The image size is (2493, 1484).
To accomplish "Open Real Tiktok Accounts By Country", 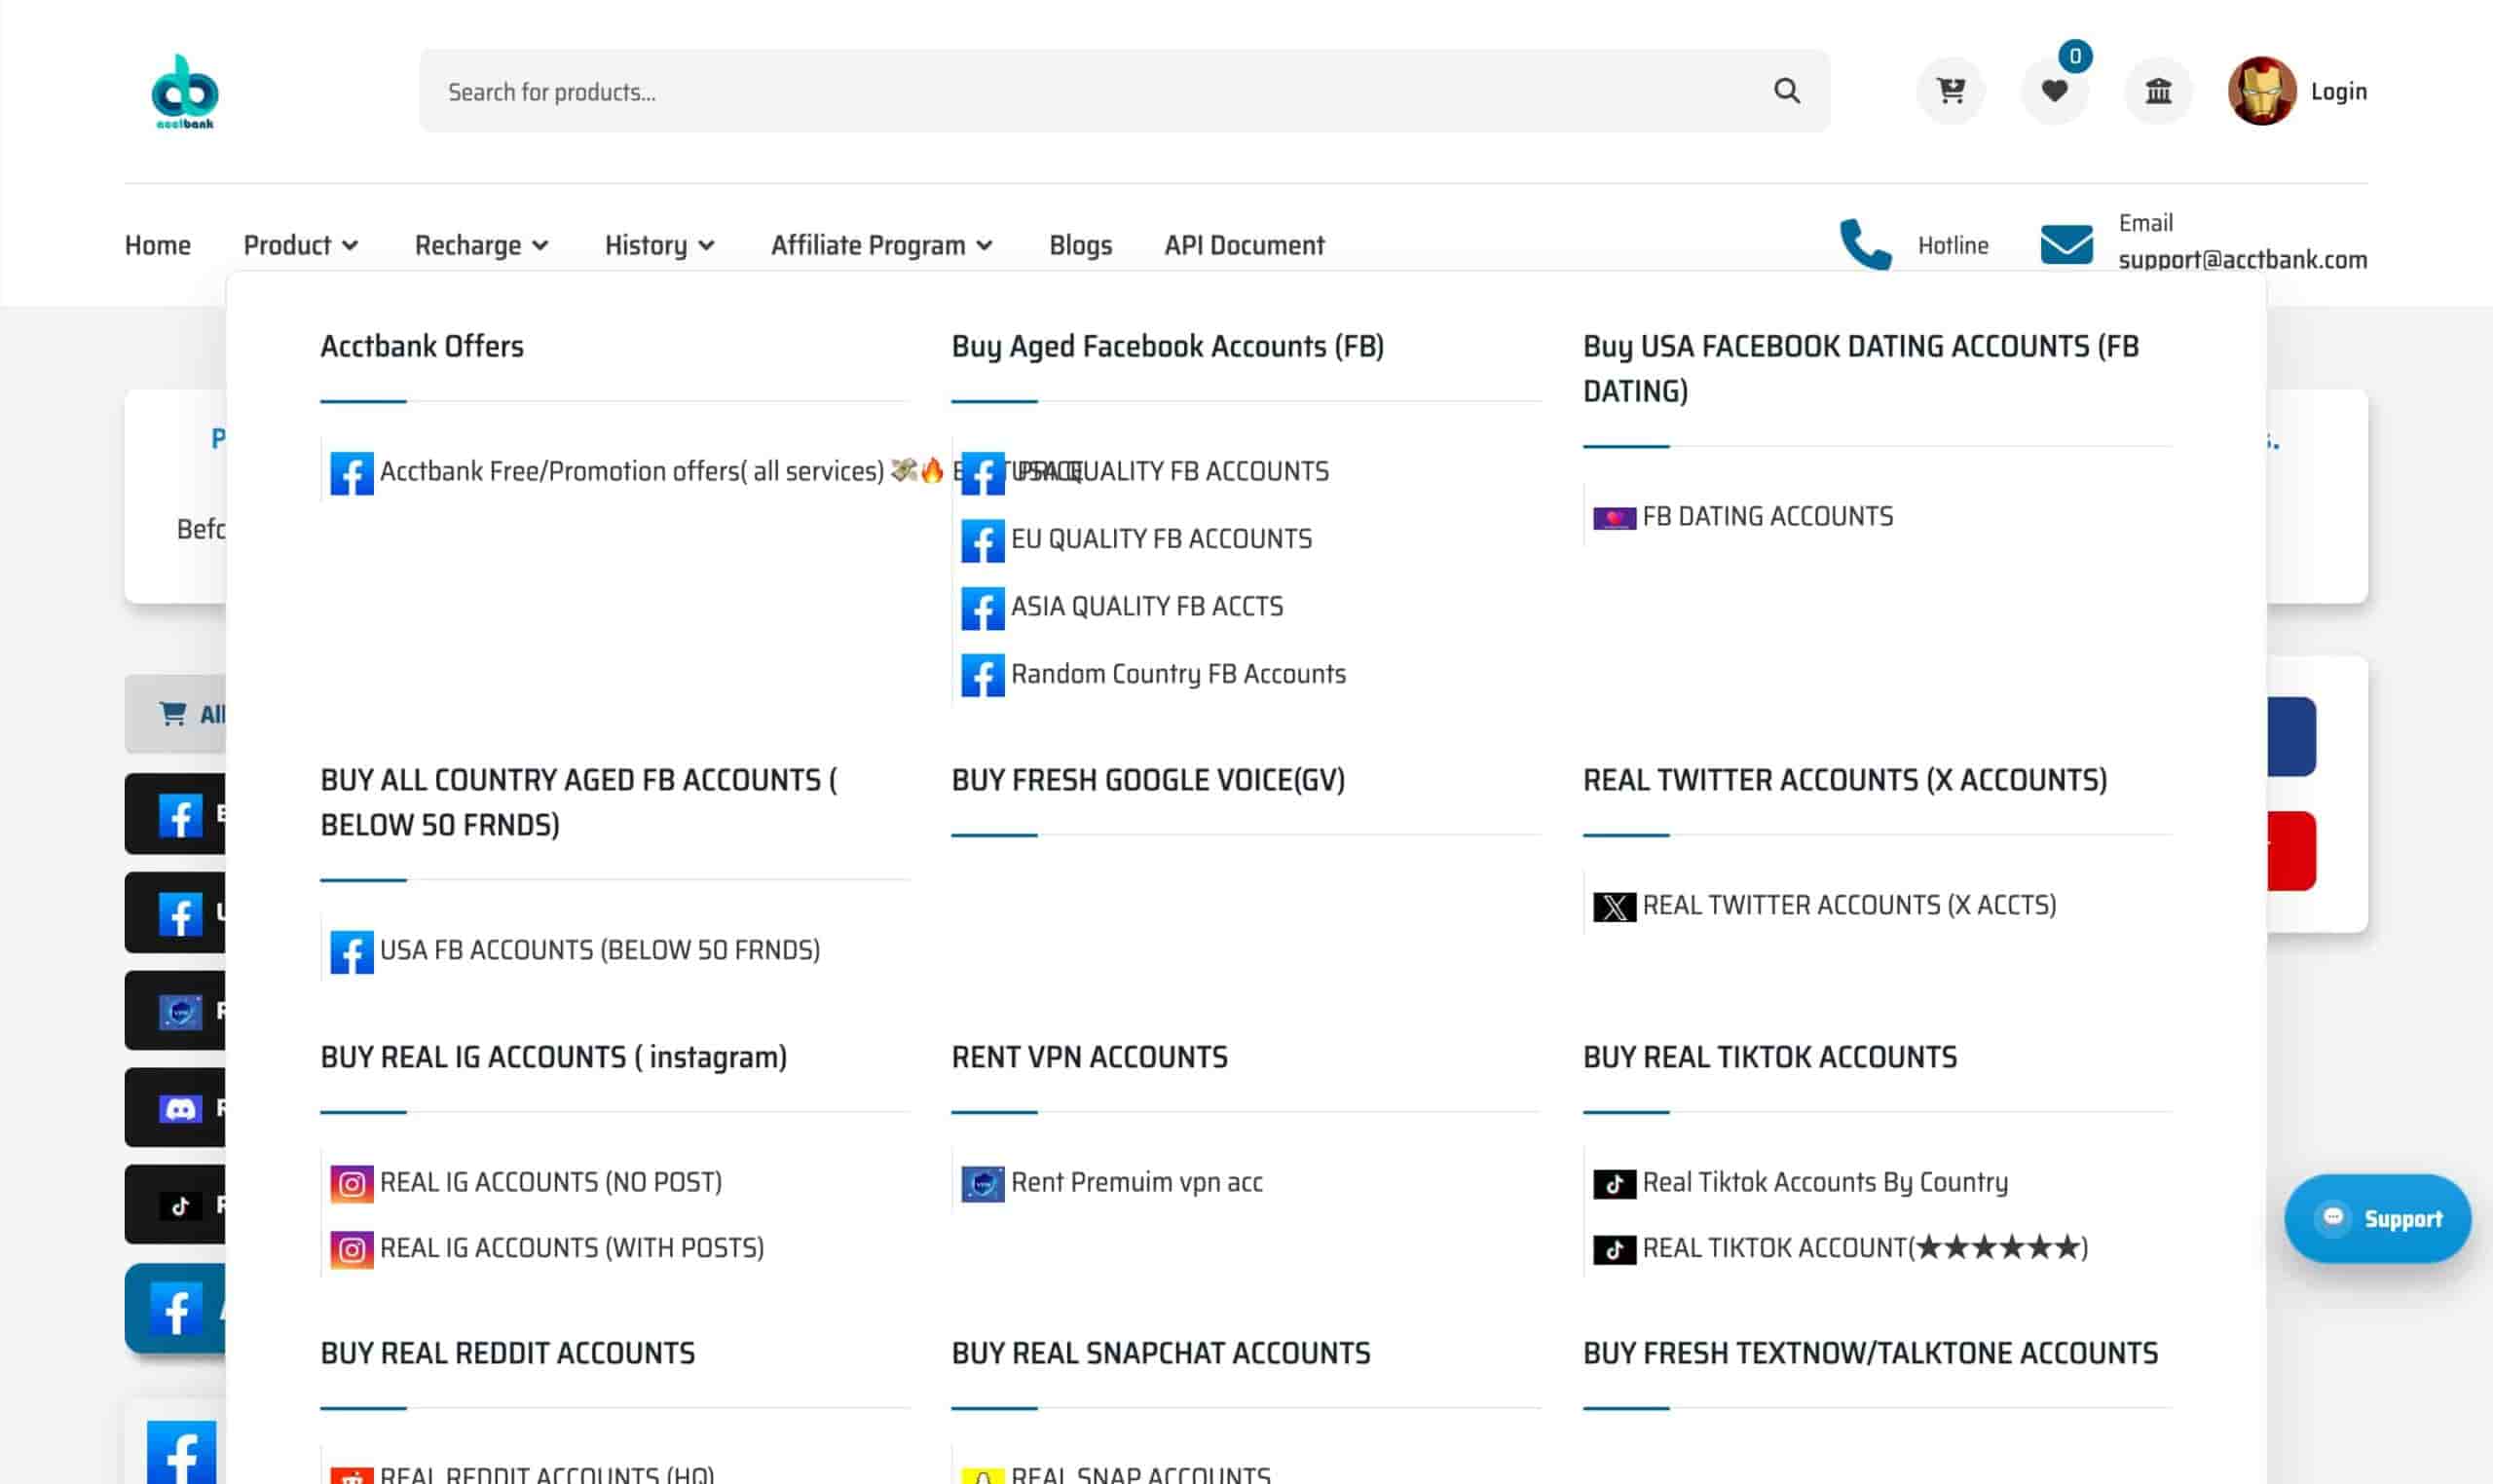I will pos(1825,1182).
